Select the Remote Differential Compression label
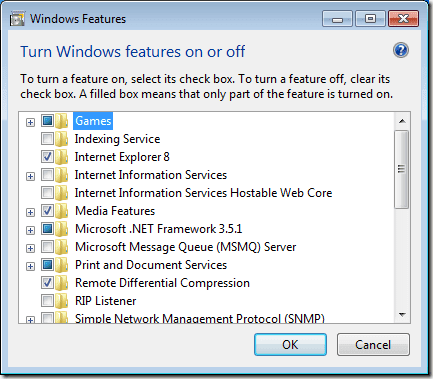This screenshot has height=379, width=433. click(162, 283)
